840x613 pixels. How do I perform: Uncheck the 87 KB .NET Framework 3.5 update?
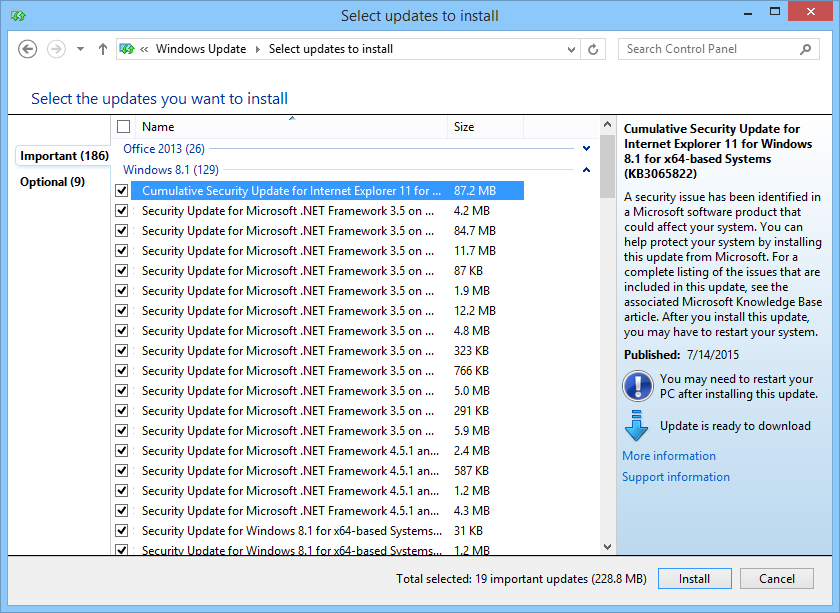click(122, 271)
